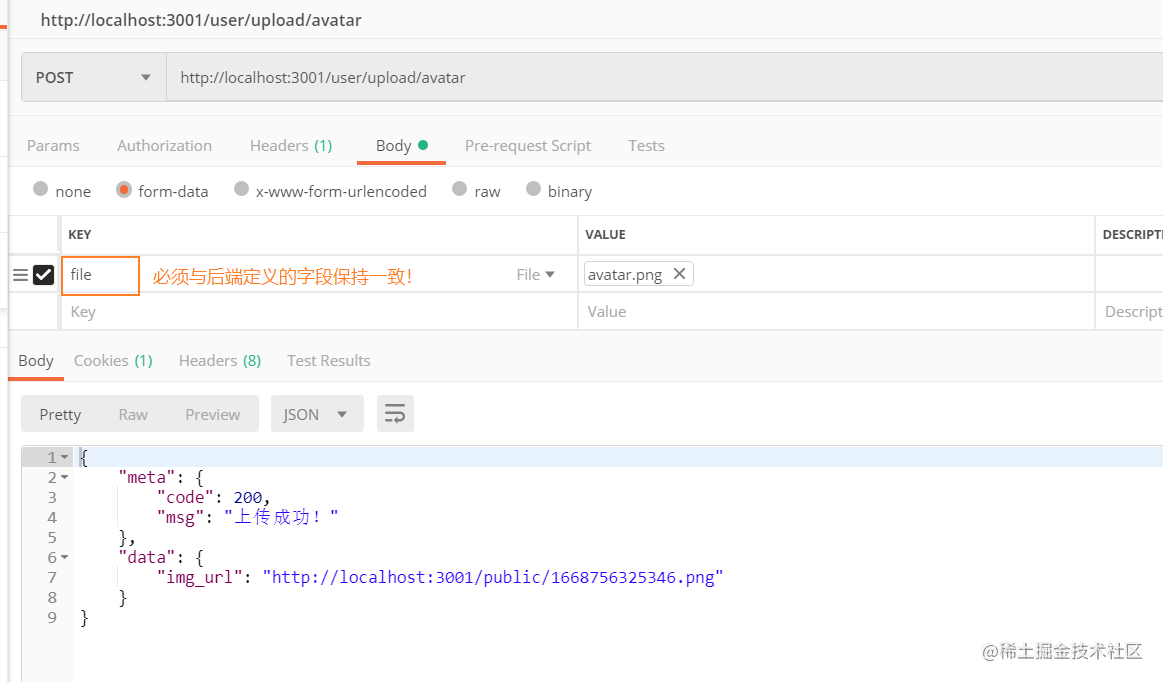Click the VALUE column header
Screen dimensions: 1163x682
tap(605, 235)
